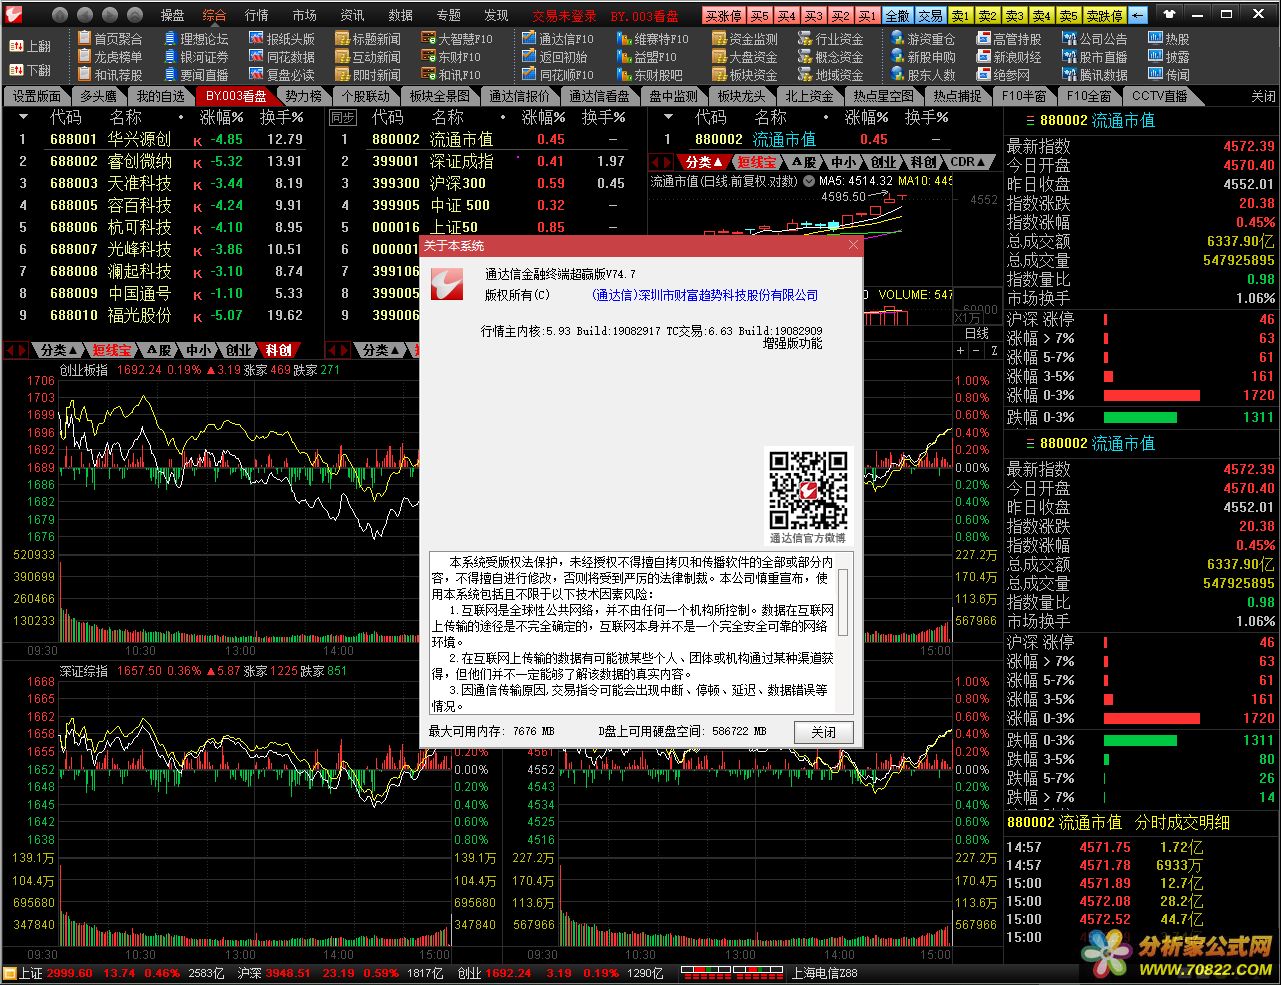Open 即时新闻 shortcut
The height and width of the screenshot is (985, 1281).
click(367, 75)
